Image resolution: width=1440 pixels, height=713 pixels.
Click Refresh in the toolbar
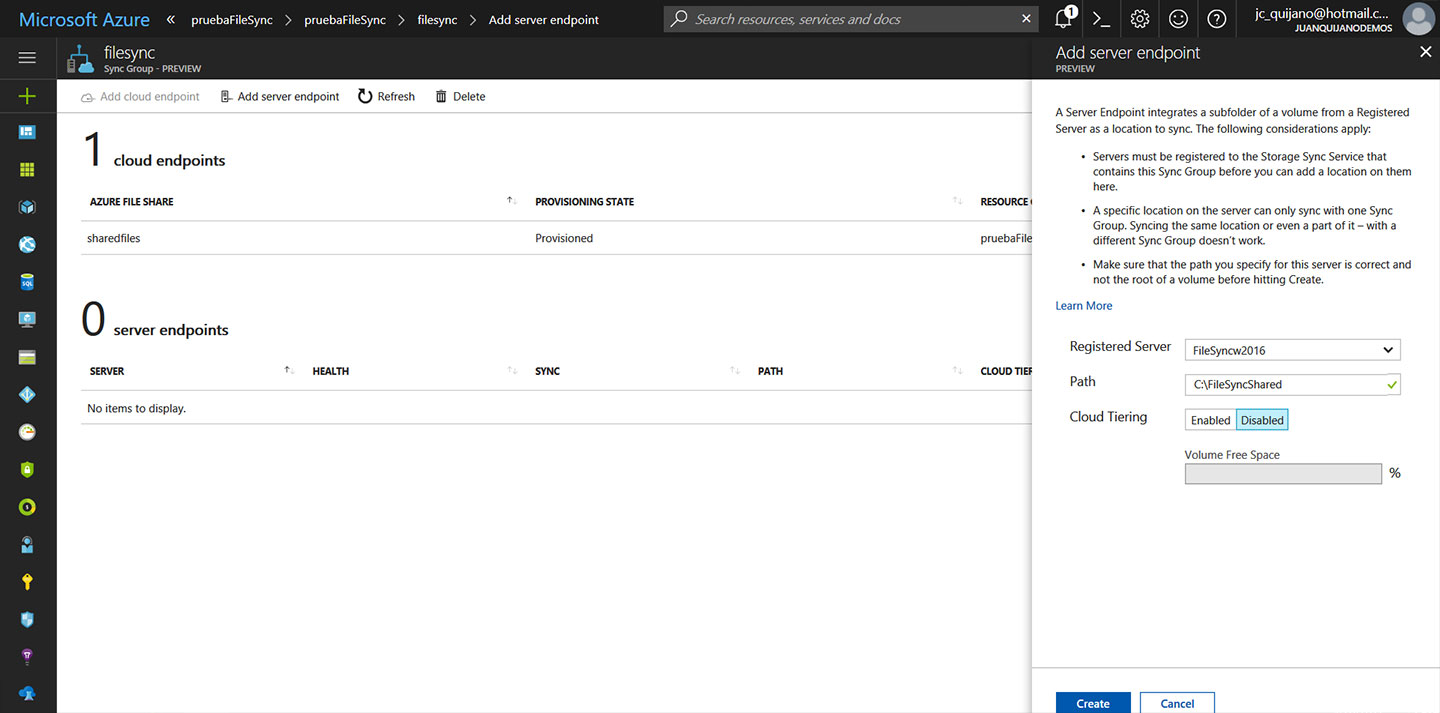386,97
